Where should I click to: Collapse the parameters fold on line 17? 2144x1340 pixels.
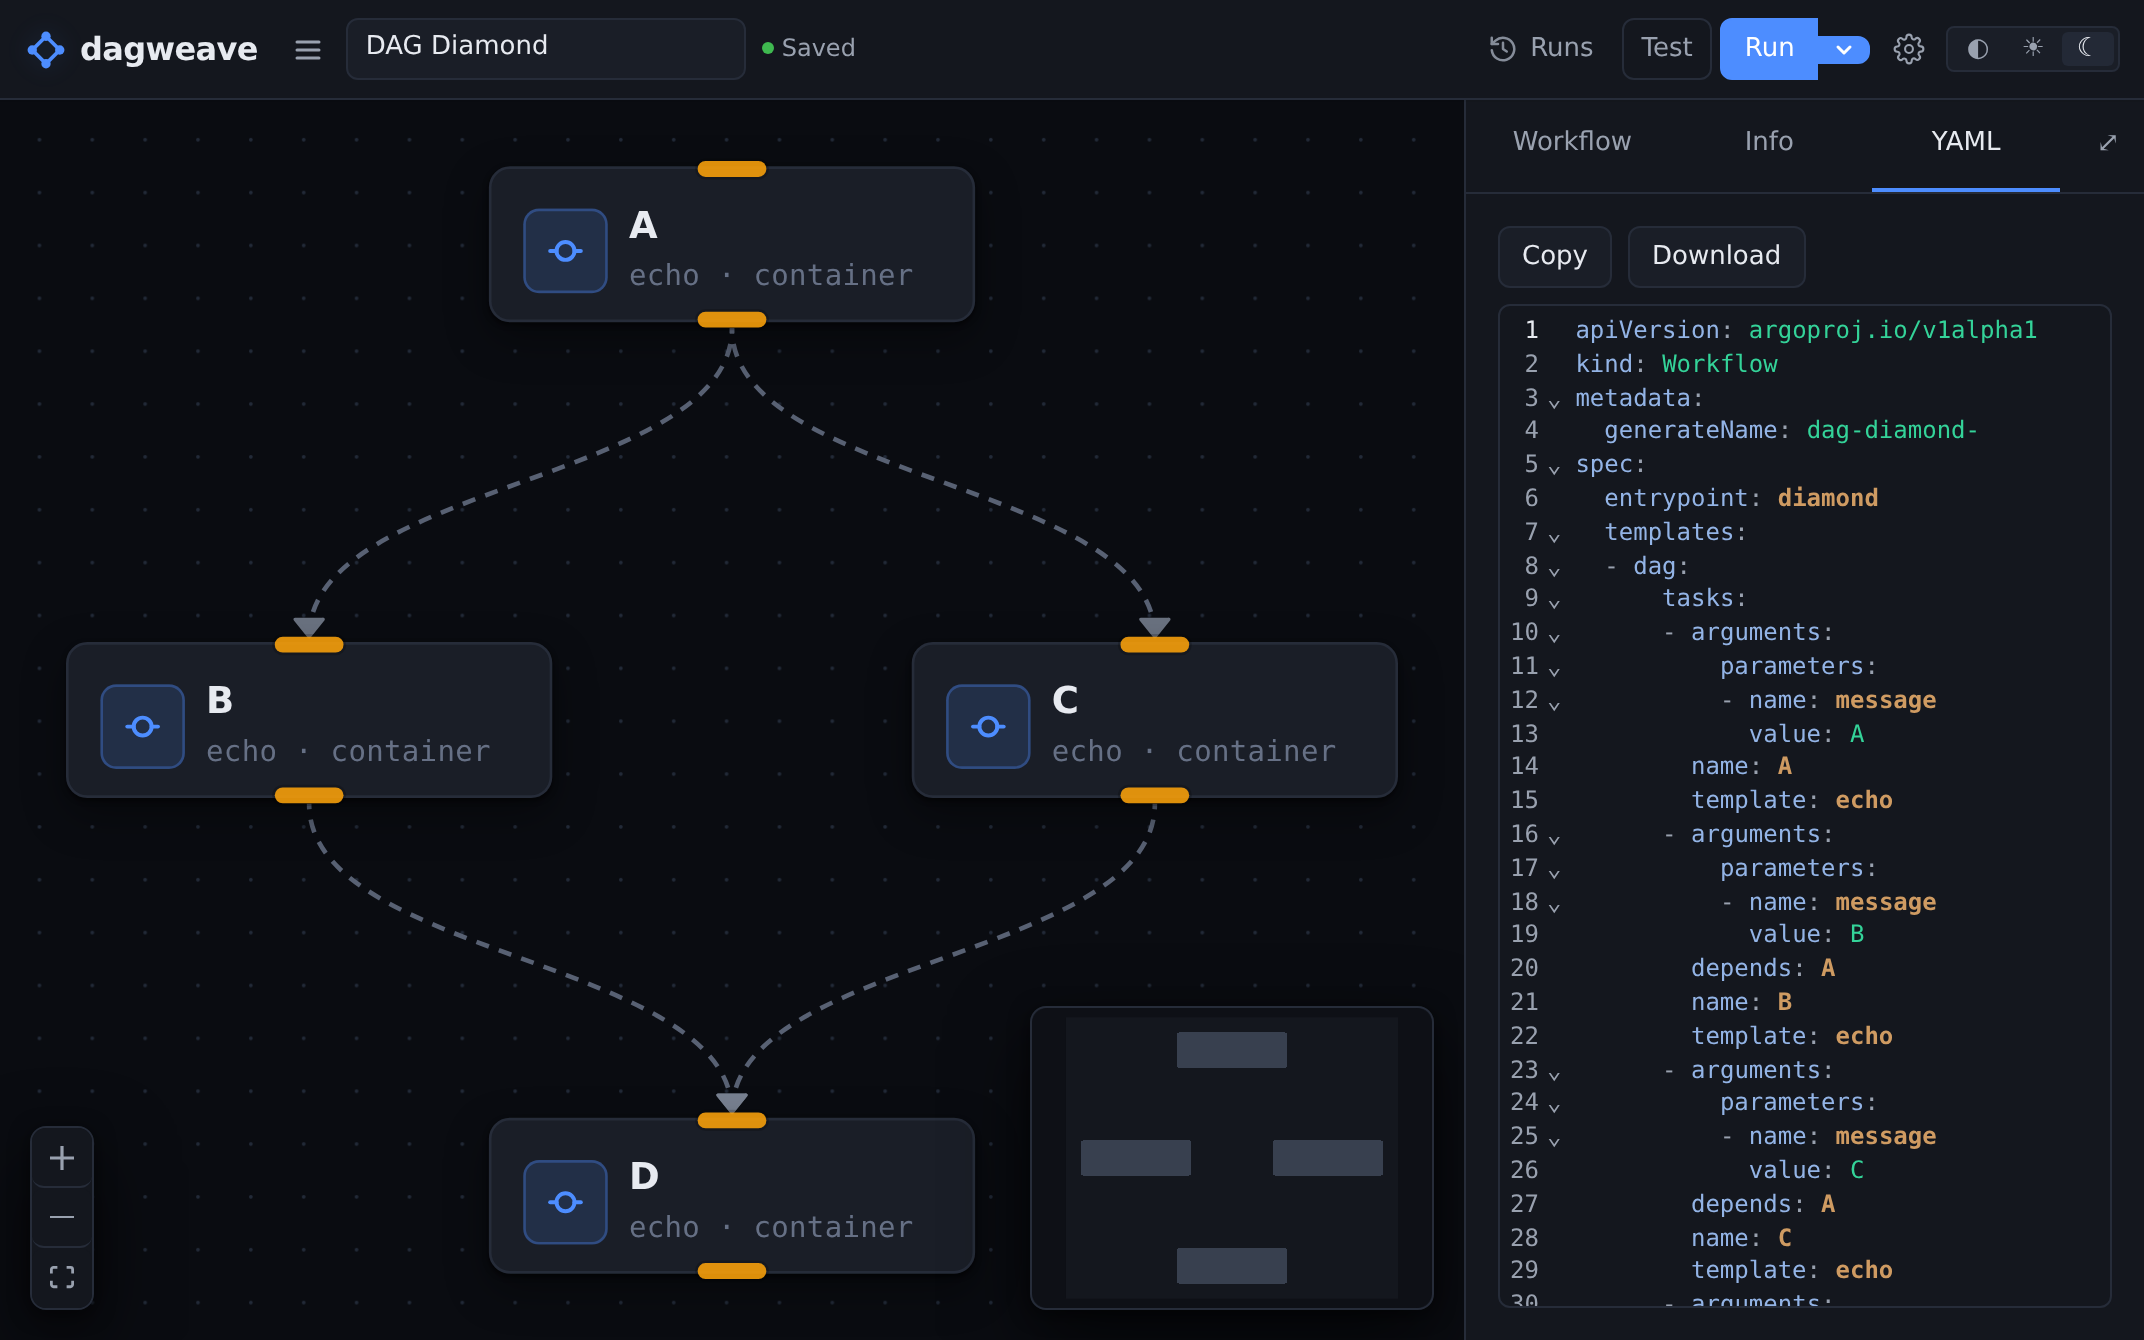(1554, 873)
